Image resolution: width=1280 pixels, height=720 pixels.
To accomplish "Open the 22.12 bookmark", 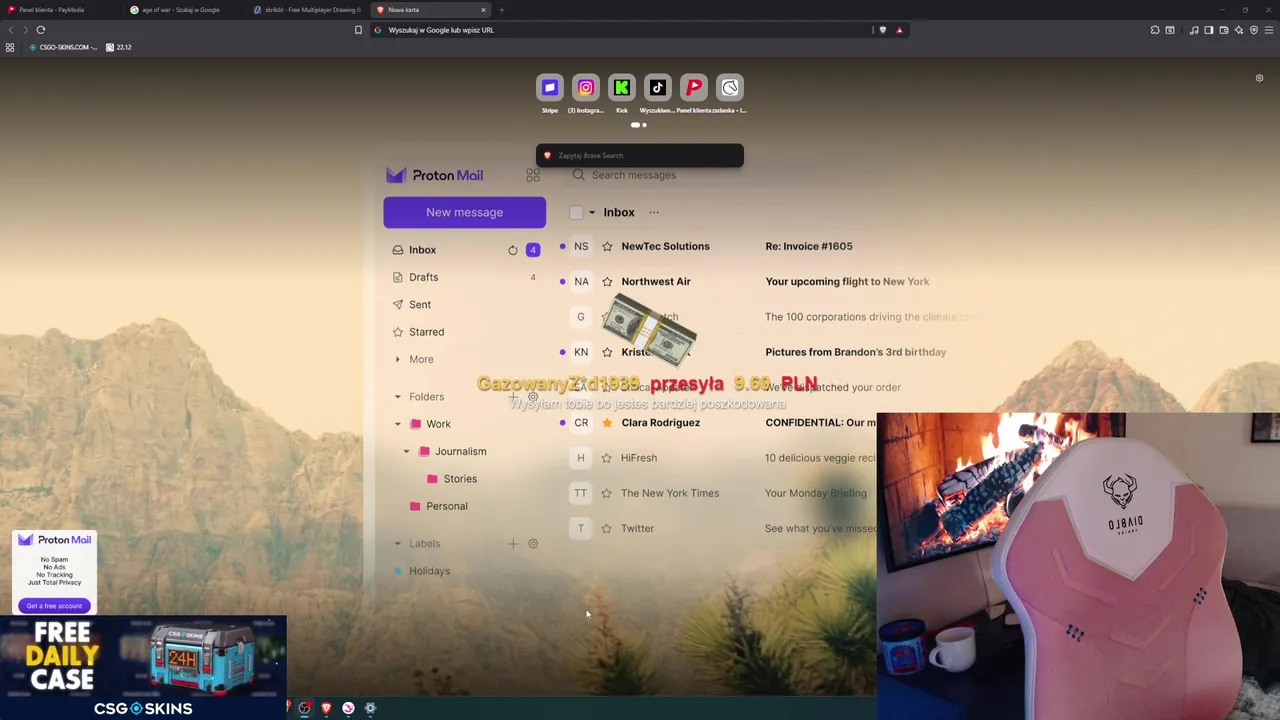I will pos(118,47).
